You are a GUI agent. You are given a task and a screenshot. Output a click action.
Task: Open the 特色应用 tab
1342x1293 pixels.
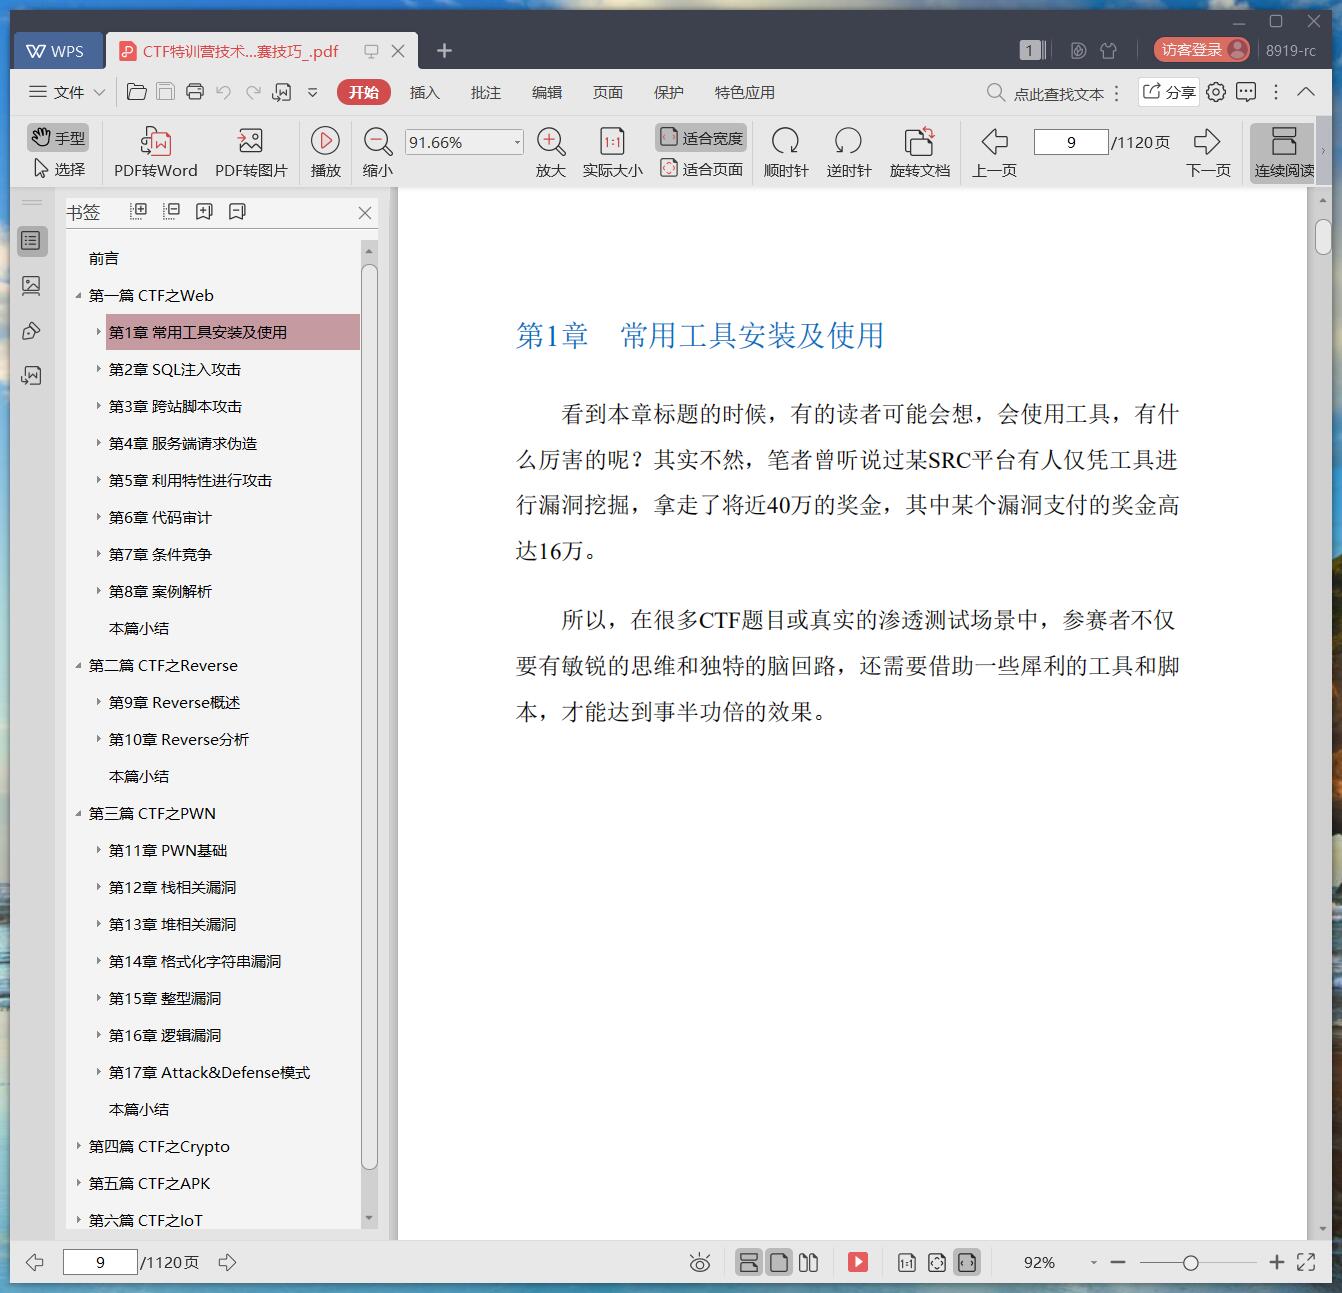click(744, 92)
